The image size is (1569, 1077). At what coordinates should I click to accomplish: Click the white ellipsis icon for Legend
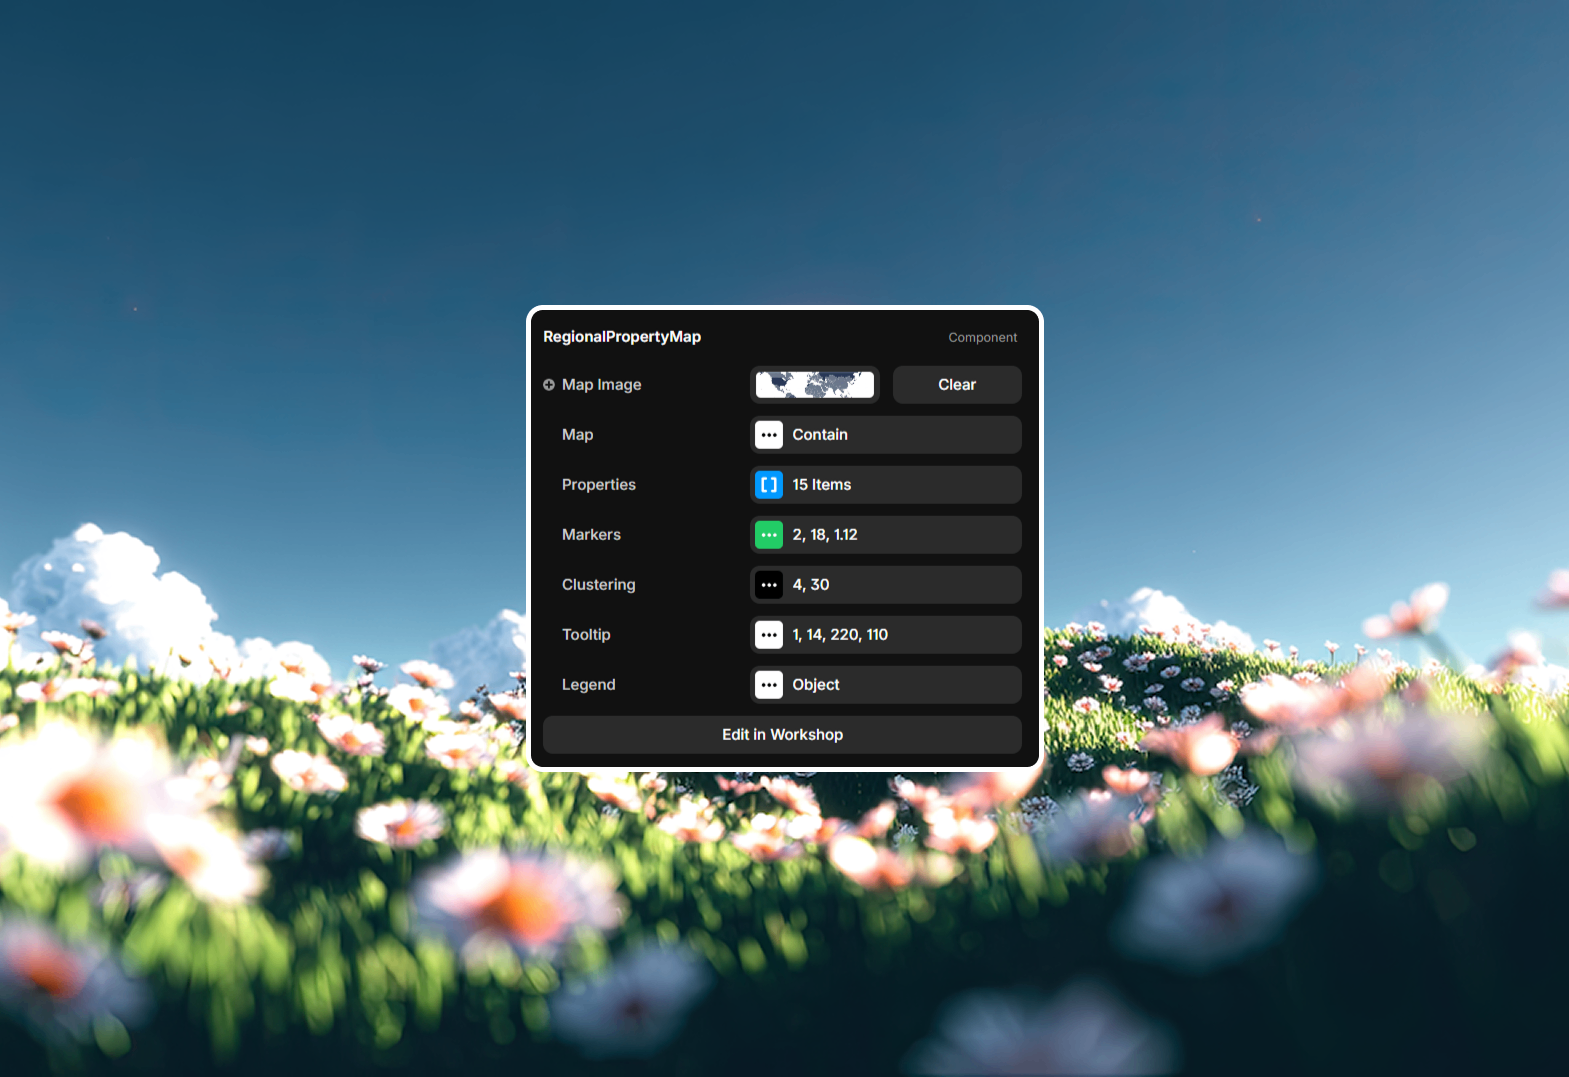point(768,685)
